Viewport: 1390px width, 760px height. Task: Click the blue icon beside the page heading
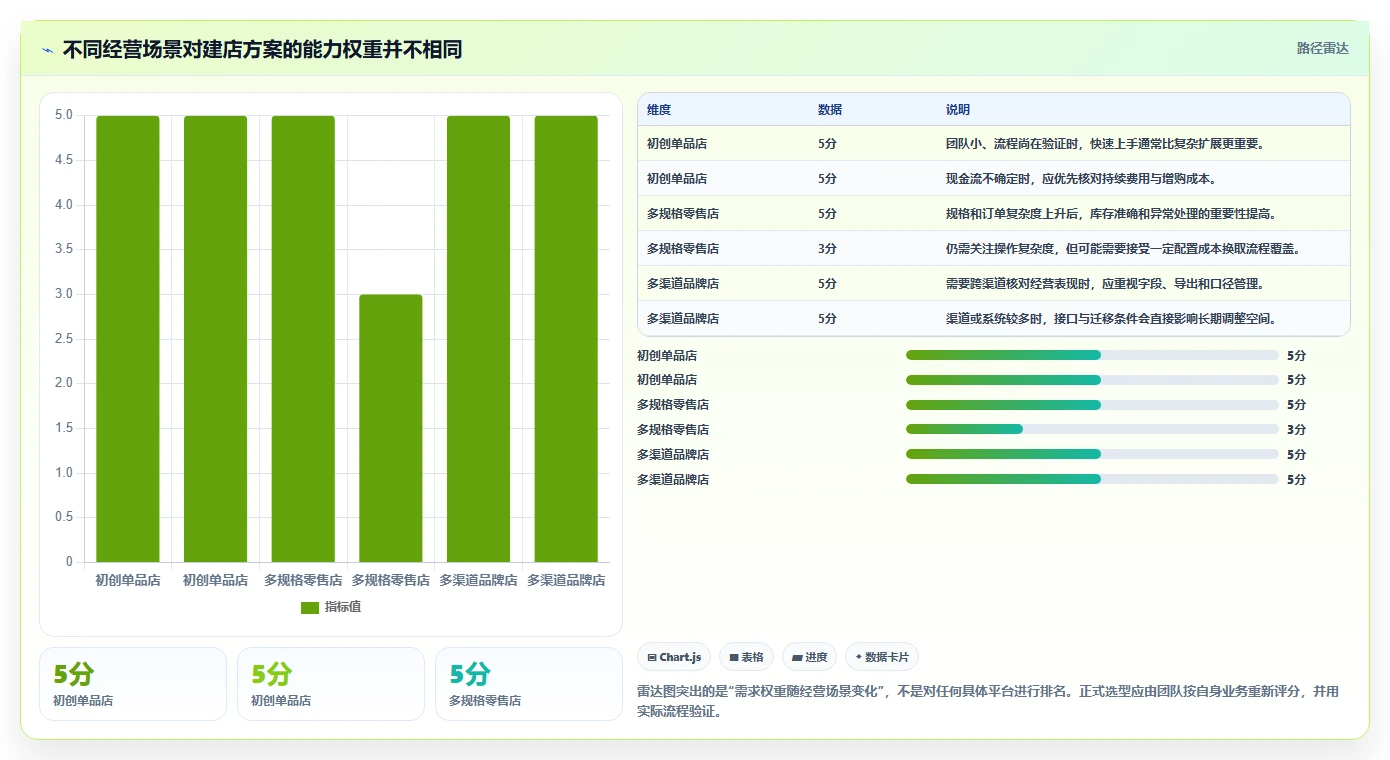tap(48, 50)
